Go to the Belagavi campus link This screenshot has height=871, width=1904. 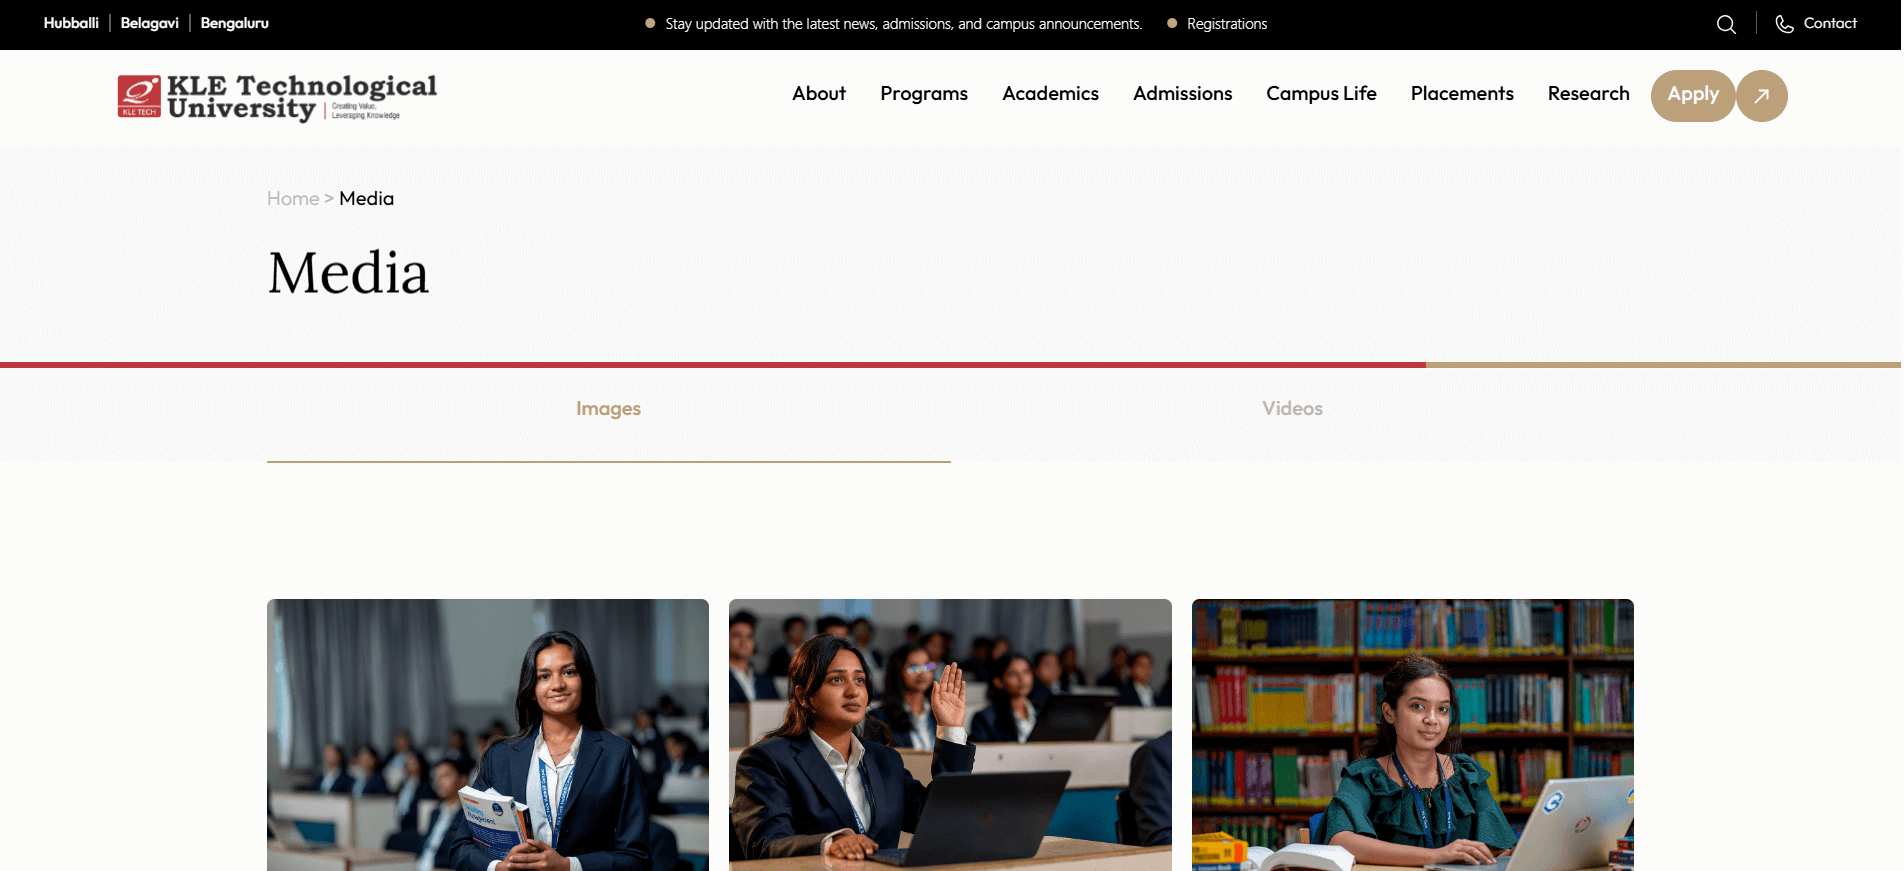(x=150, y=23)
